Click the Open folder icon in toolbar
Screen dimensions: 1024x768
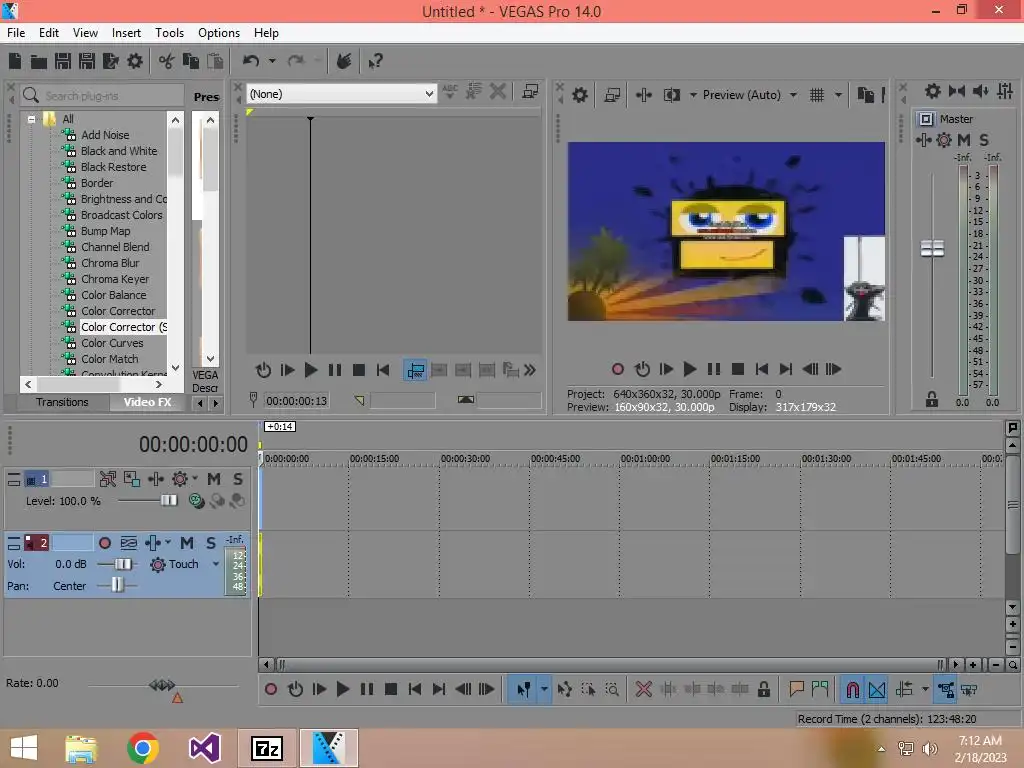(39, 61)
